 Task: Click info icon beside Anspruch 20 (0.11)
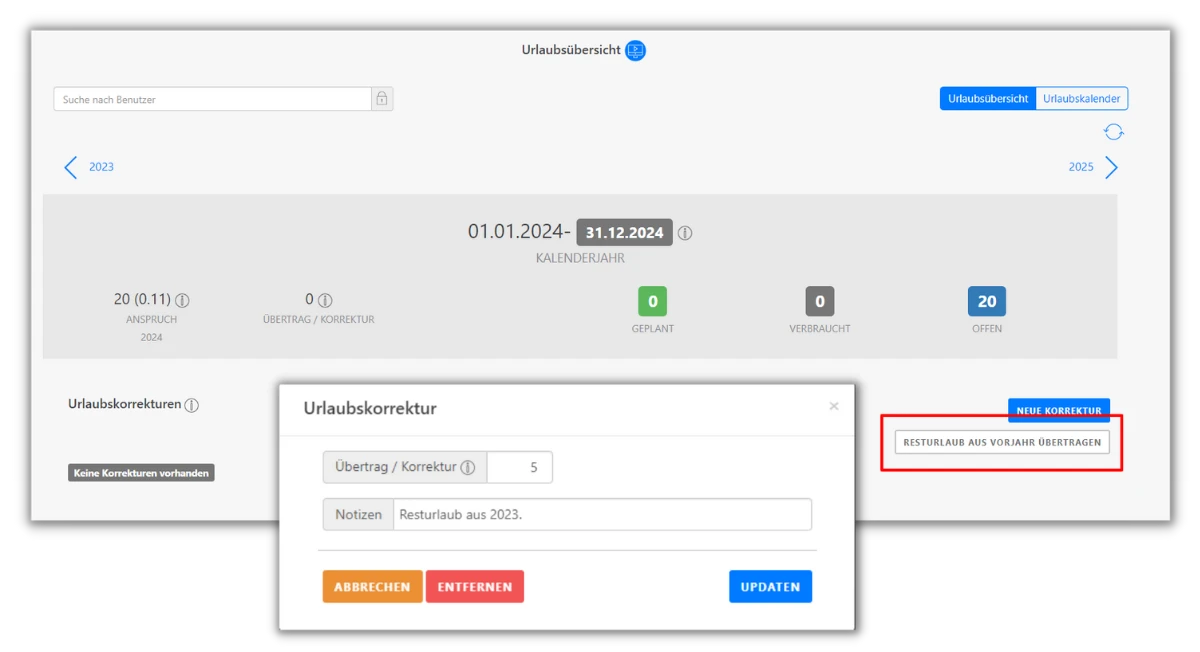click(183, 300)
